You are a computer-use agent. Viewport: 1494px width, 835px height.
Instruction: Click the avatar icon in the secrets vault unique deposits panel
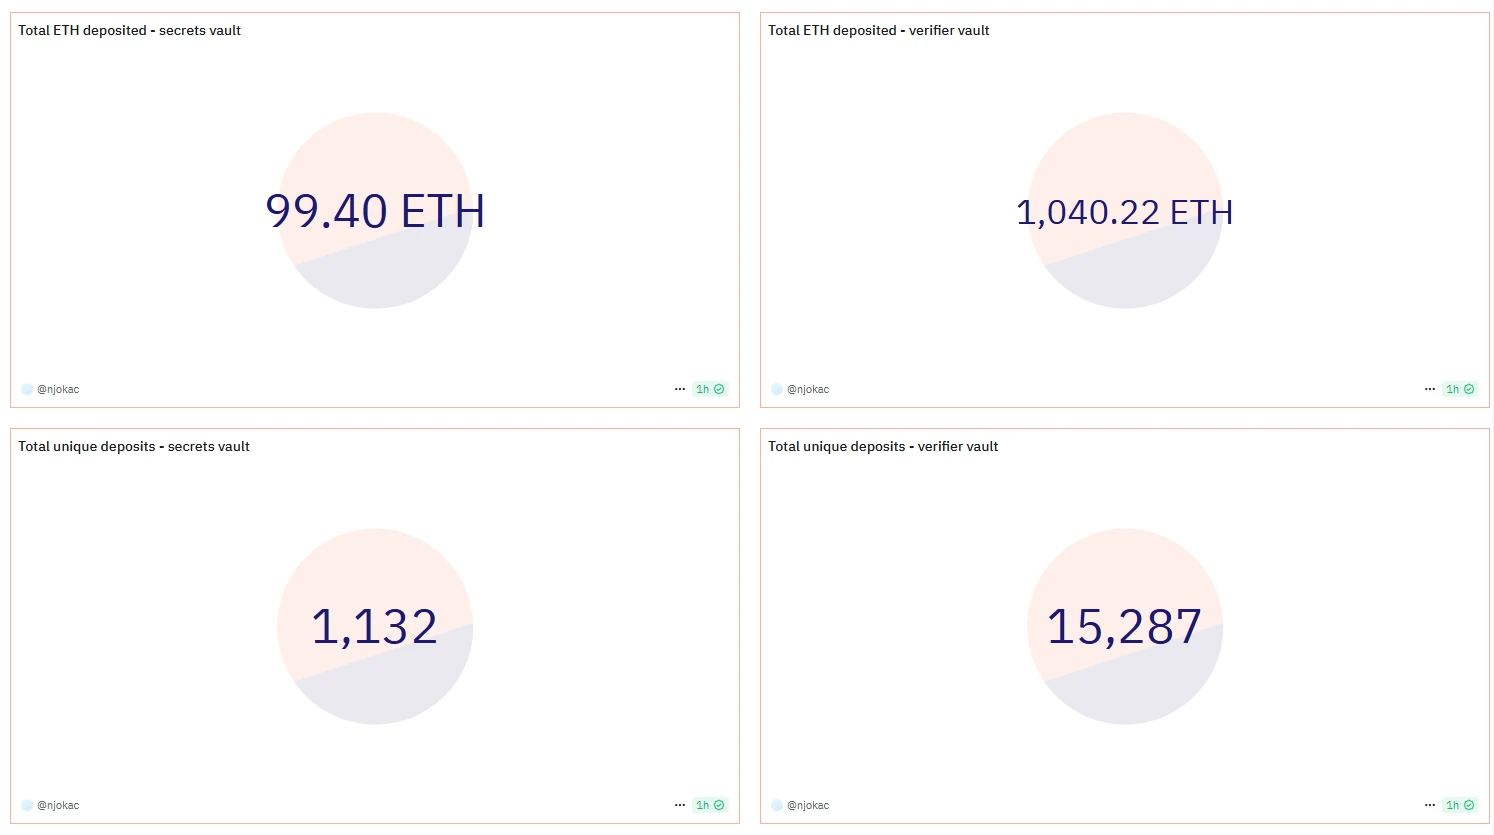pyautogui.click(x=27, y=805)
